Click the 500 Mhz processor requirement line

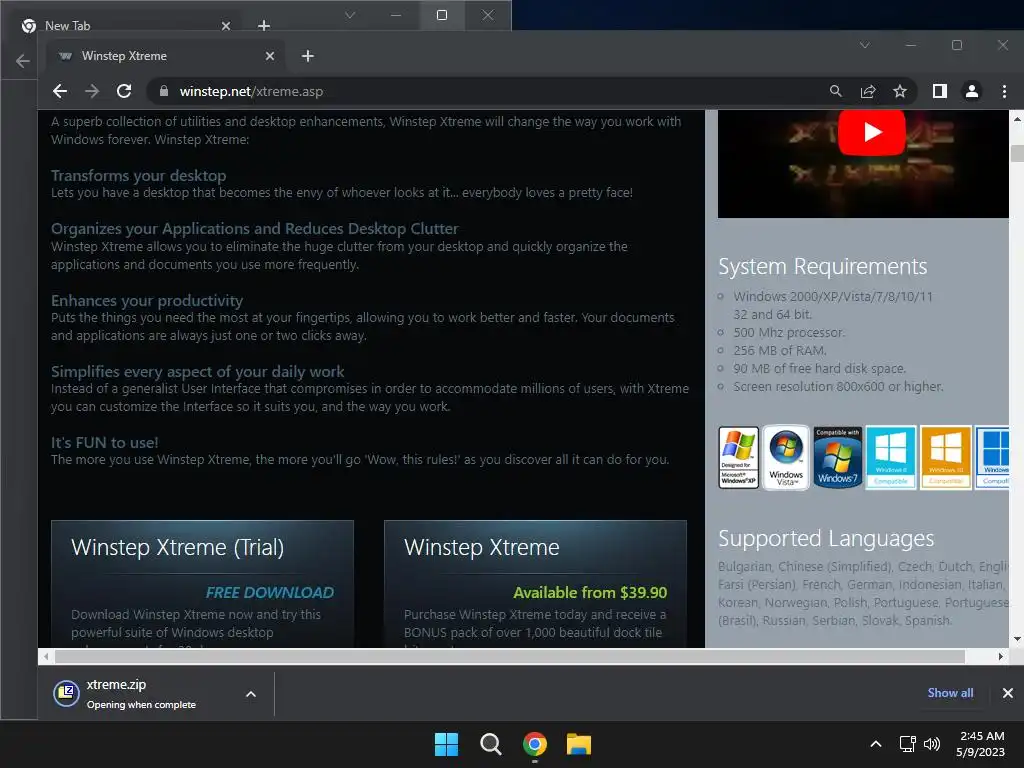click(789, 332)
